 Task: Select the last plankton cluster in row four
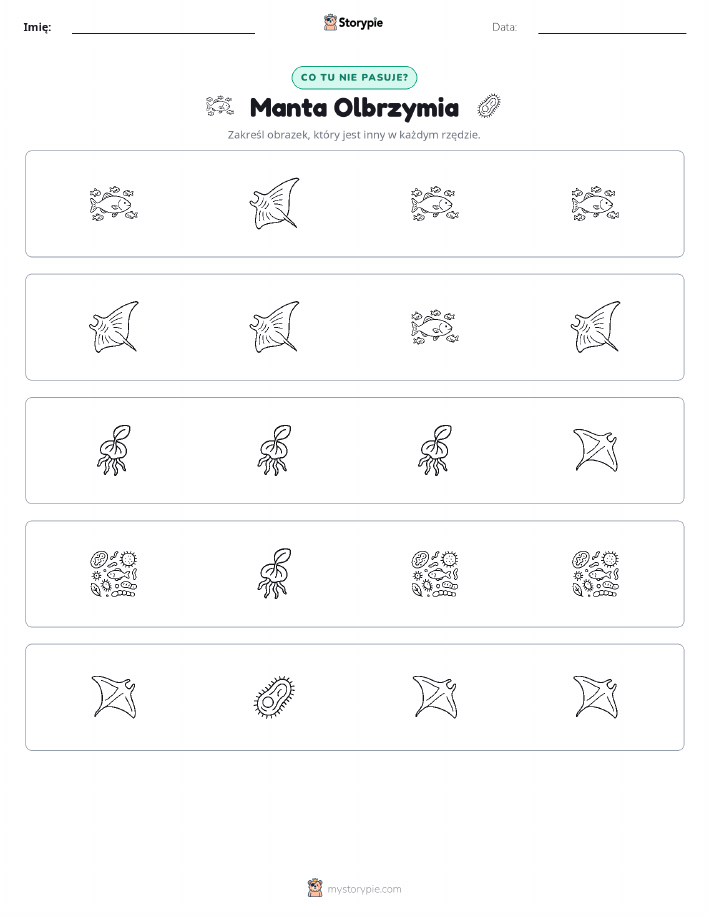[596, 574]
